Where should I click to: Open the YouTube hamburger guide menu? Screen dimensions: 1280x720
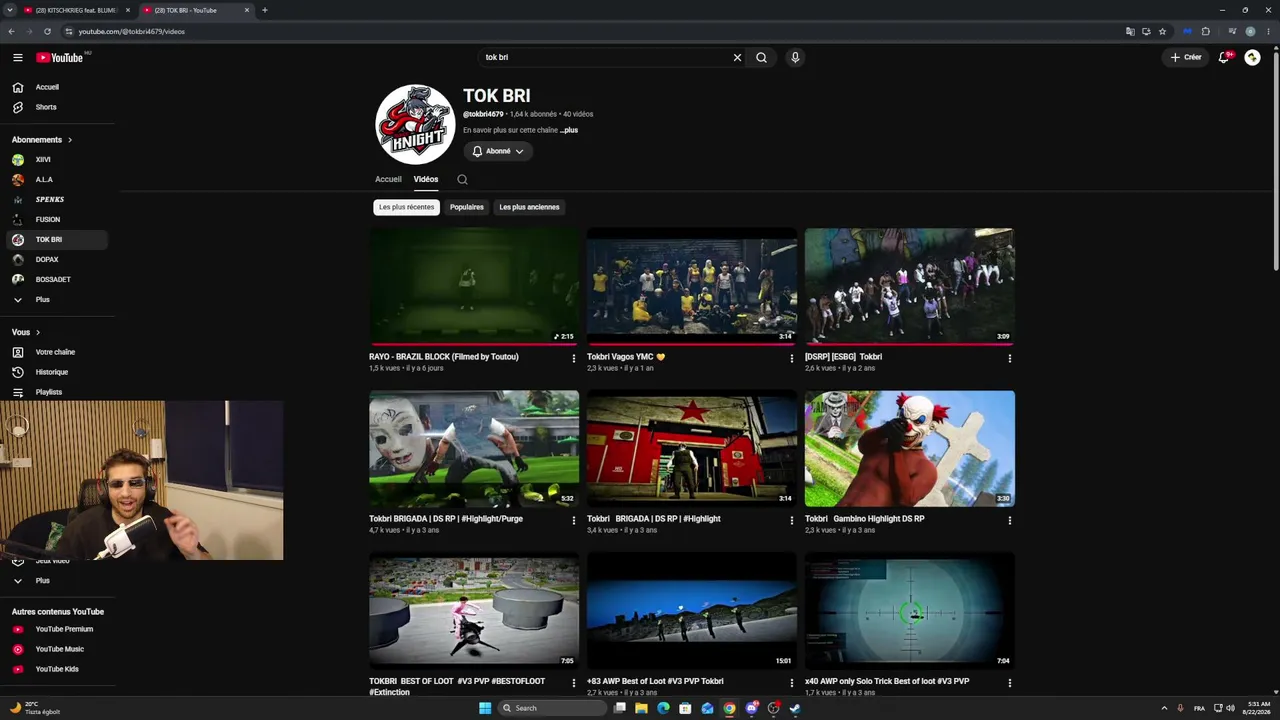point(17,58)
